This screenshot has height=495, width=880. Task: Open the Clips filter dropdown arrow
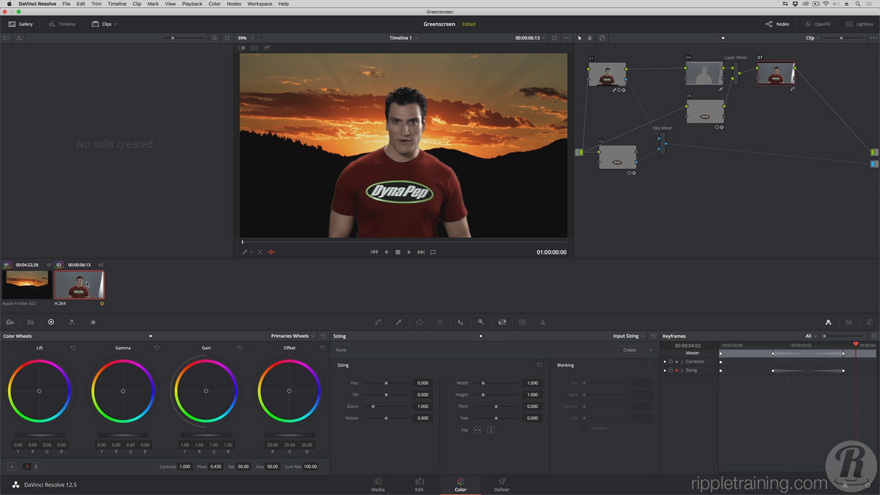(x=115, y=24)
